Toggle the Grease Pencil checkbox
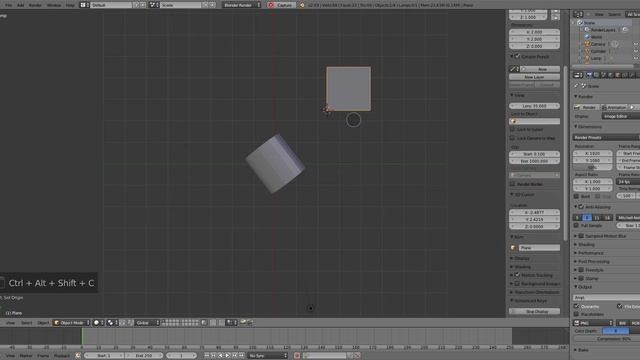The height and width of the screenshot is (360, 640). [517, 56]
